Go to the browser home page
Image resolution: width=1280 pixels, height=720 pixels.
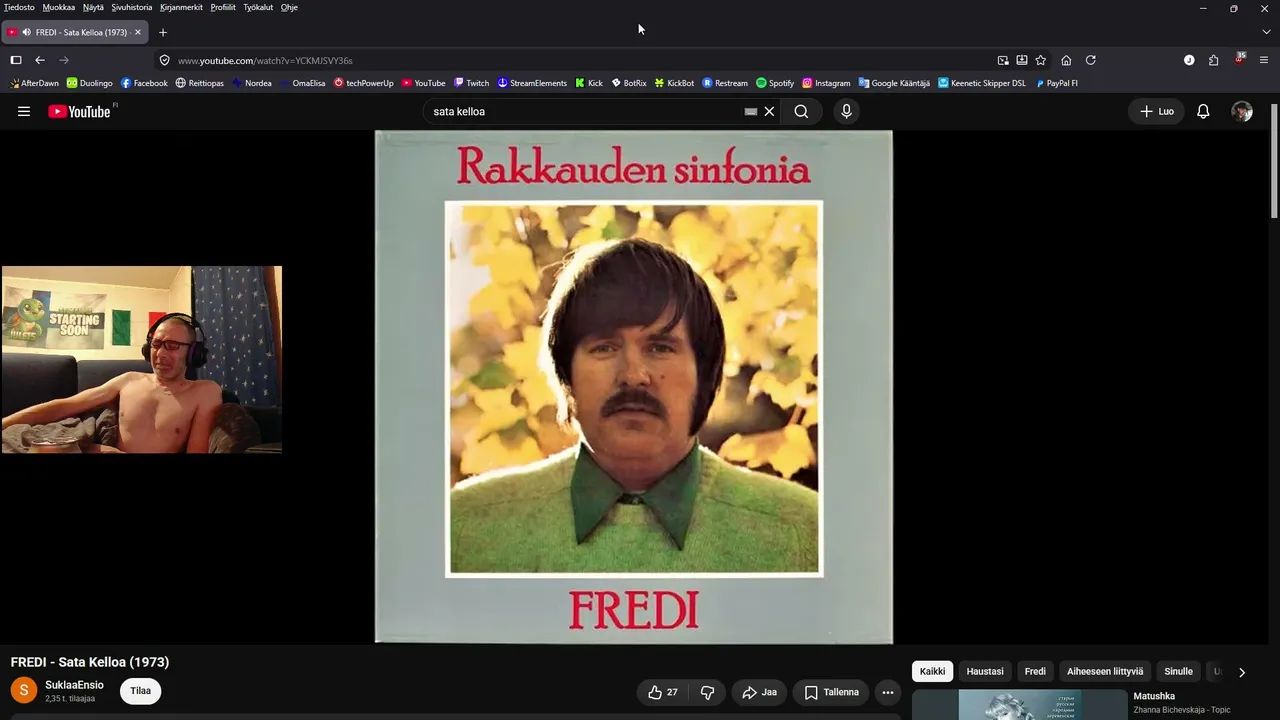tap(1066, 60)
